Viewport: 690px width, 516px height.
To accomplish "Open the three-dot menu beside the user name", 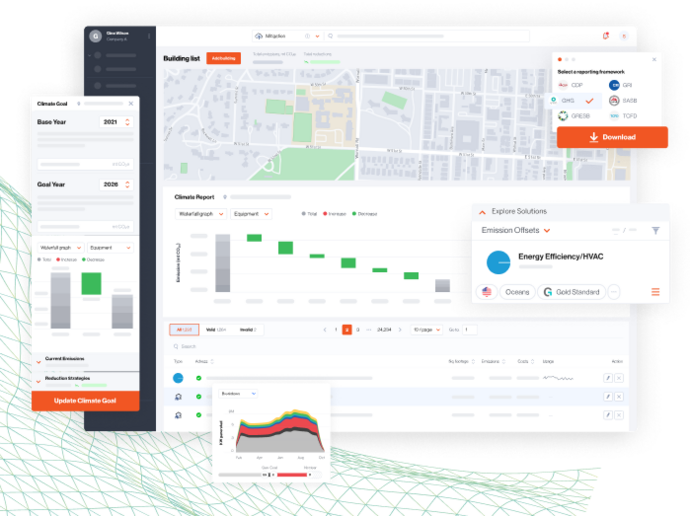I will click(x=149, y=36).
